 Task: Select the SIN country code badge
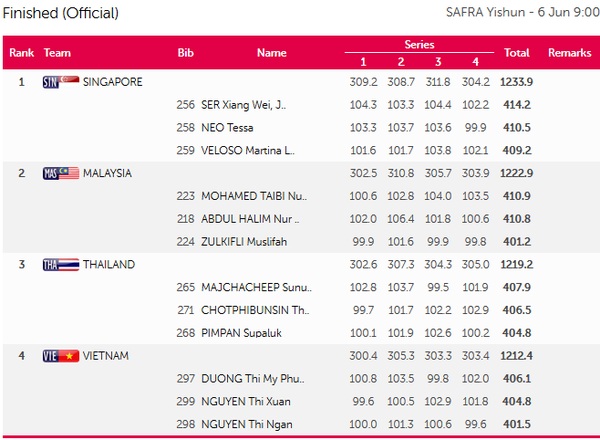click(x=51, y=81)
